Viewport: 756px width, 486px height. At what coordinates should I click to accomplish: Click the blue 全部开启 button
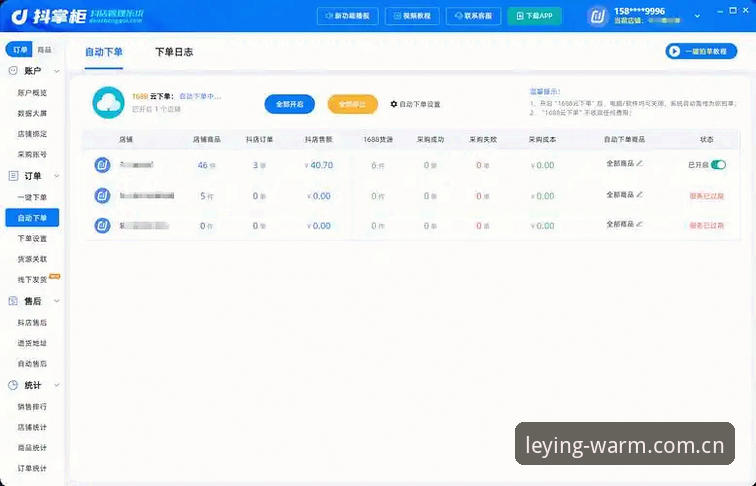tap(290, 104)
